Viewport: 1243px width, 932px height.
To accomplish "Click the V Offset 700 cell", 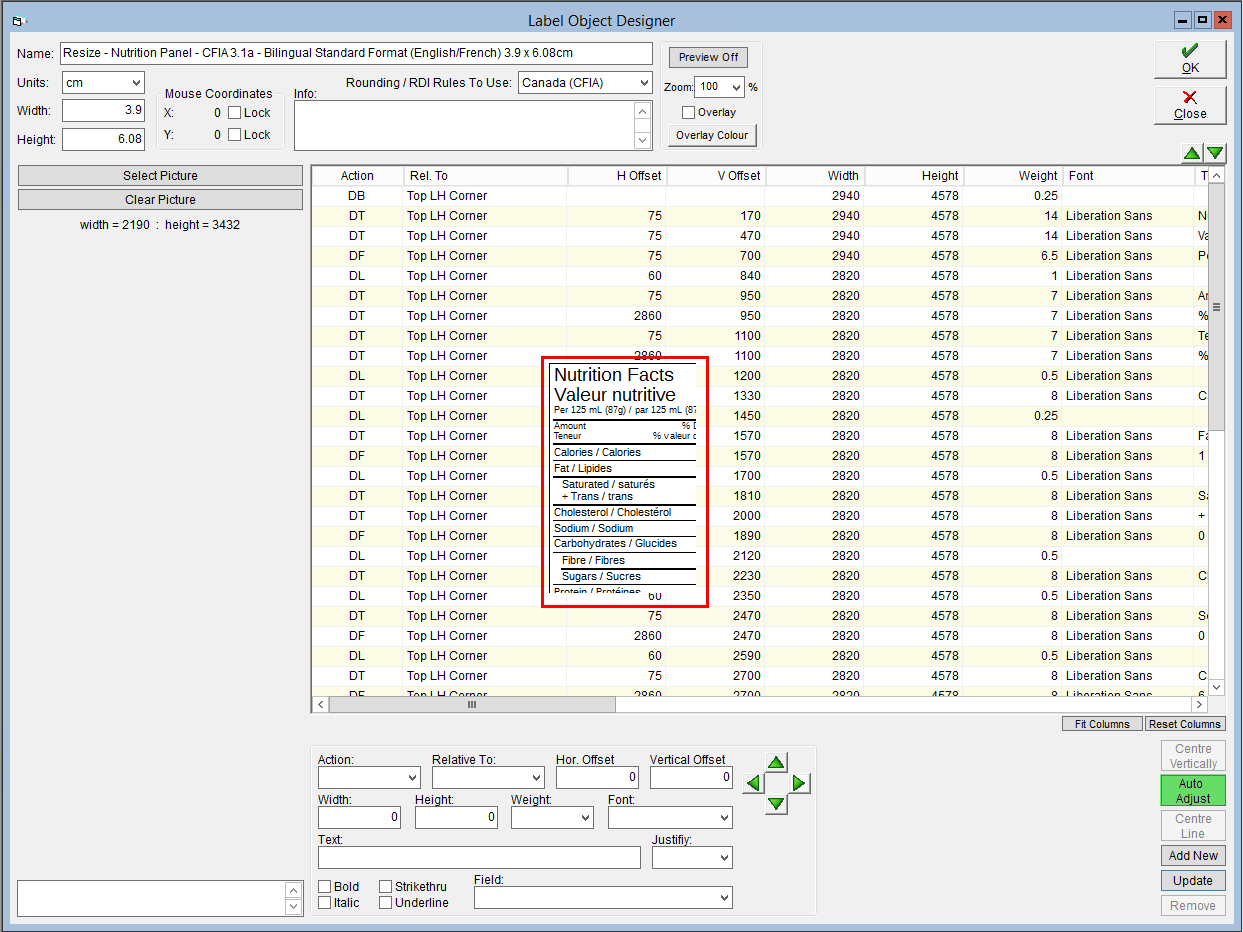I will (716, 256).
